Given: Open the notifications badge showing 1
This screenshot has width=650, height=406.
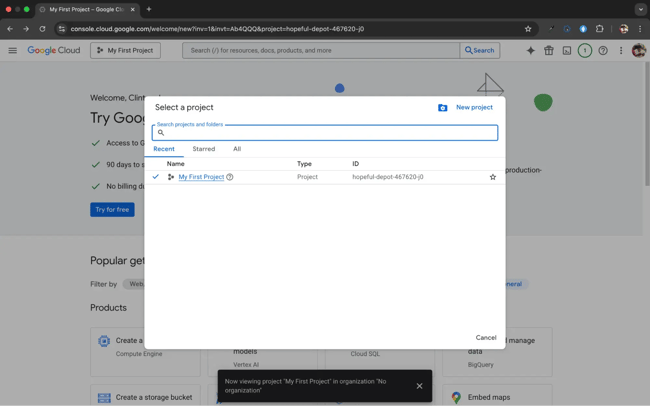Looking at the screenshot, I should click(x=584, y=50).
